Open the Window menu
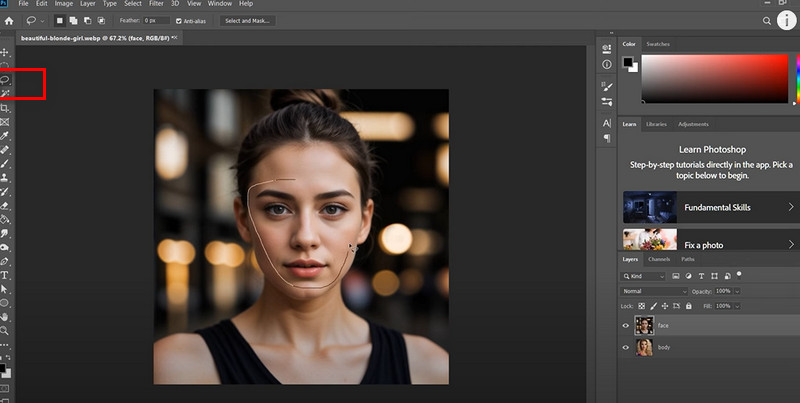 tap(220, 4)
